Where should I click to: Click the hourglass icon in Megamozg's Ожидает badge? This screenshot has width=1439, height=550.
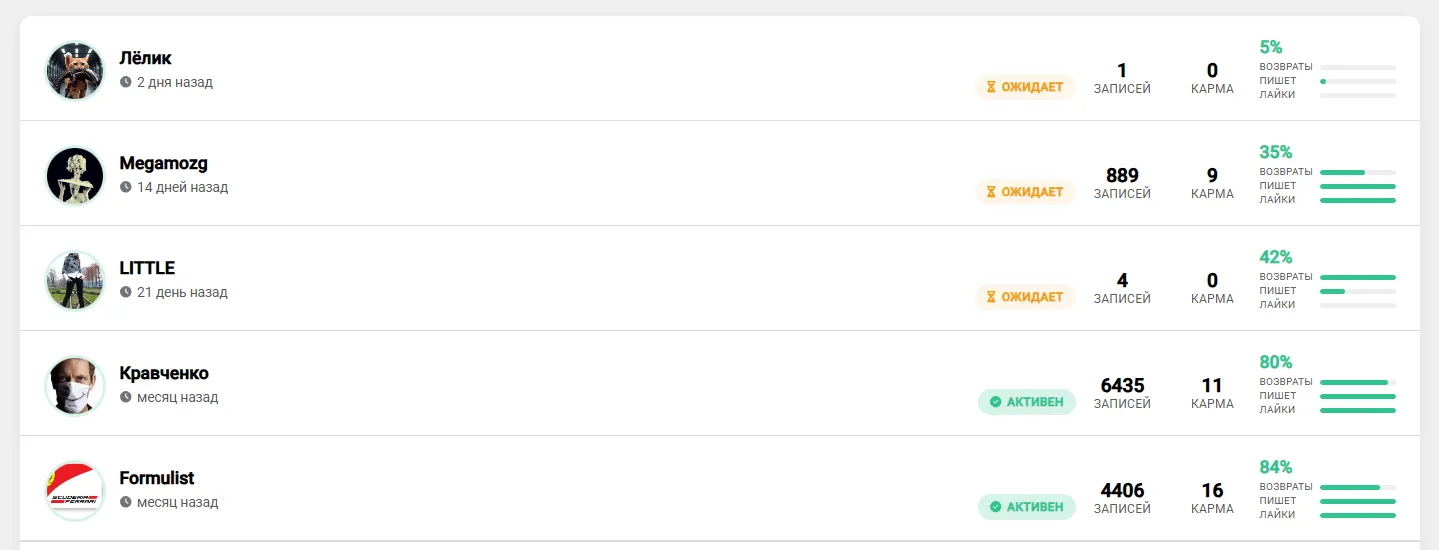click(x=992, y=192)
